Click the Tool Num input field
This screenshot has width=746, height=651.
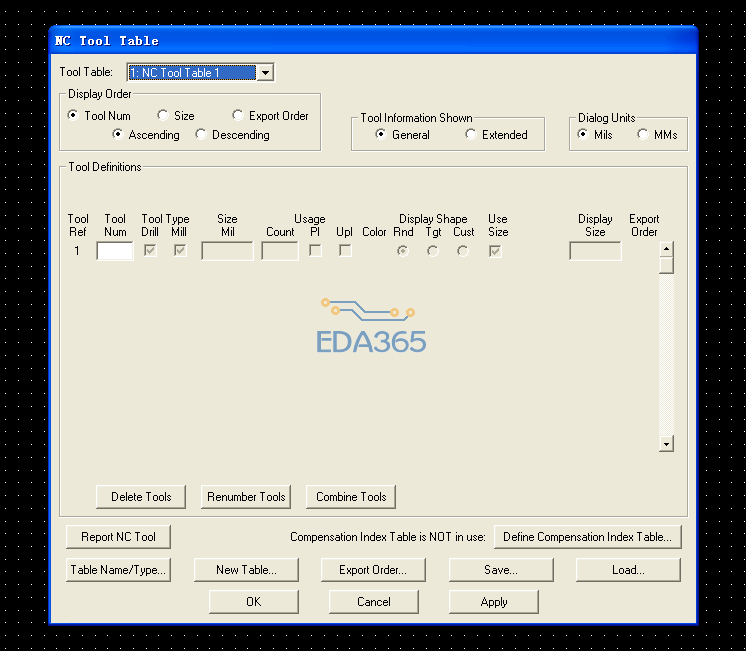point(115,251)
